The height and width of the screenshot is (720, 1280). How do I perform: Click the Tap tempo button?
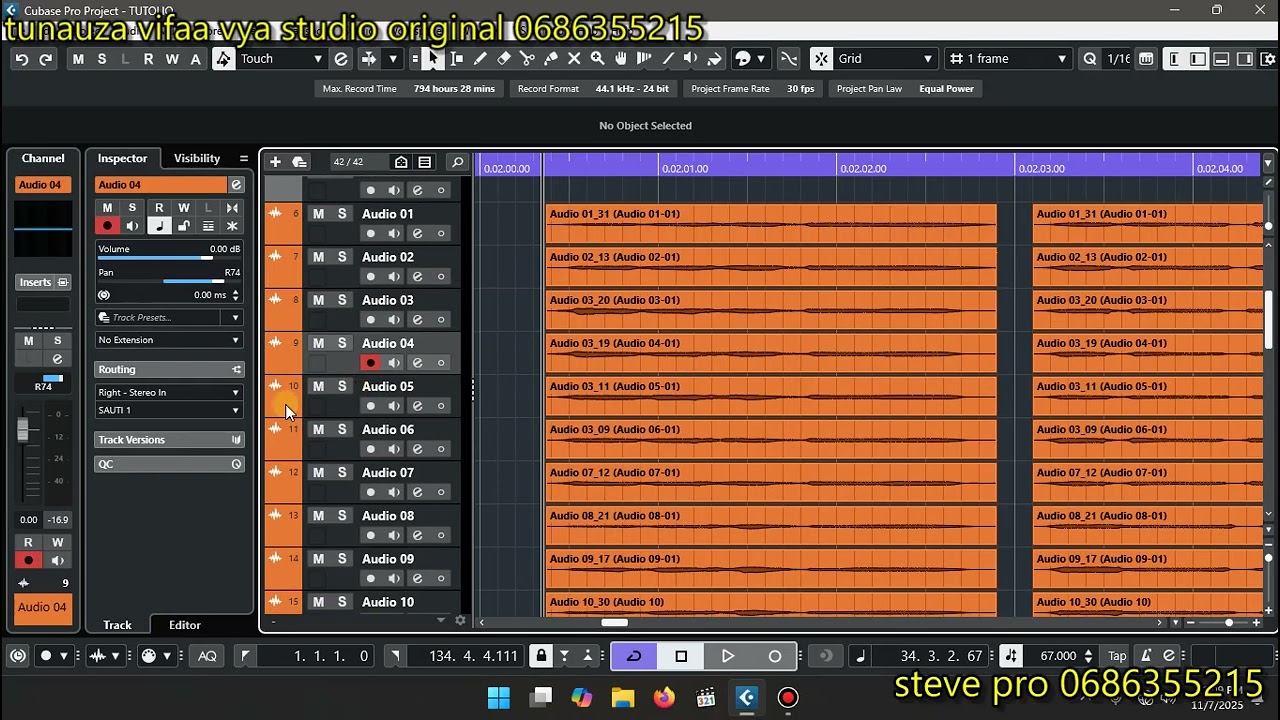coord(1117,656)
